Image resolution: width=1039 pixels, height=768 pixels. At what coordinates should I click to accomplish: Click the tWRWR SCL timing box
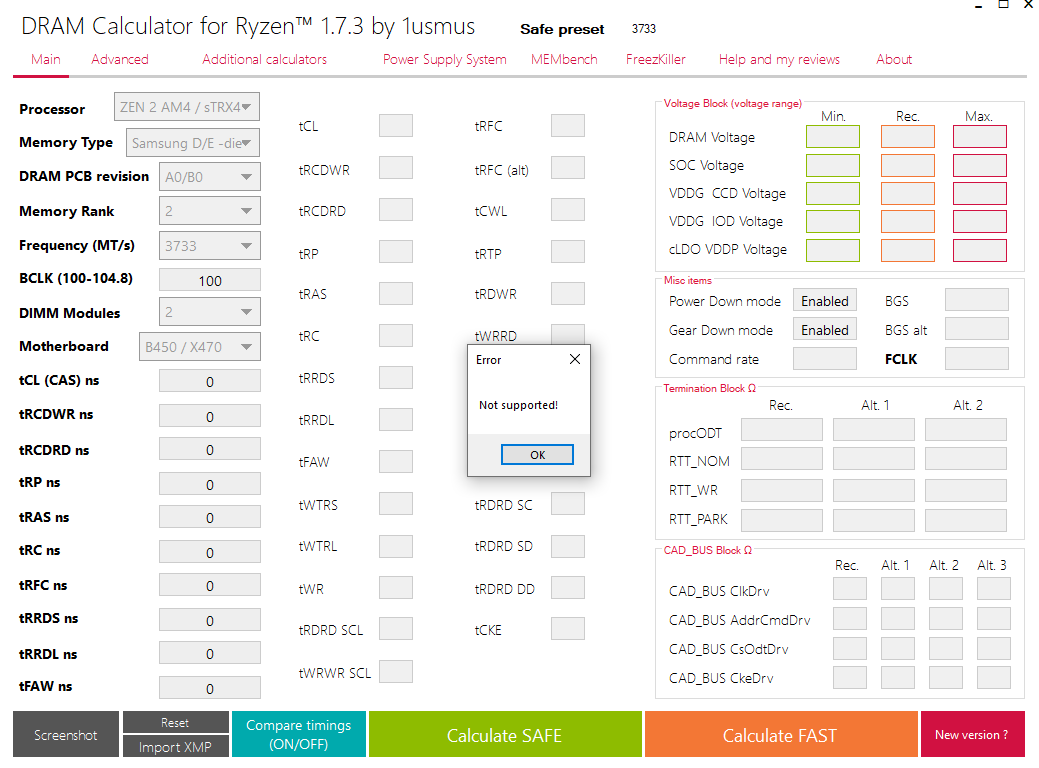[x=396, y=671]
